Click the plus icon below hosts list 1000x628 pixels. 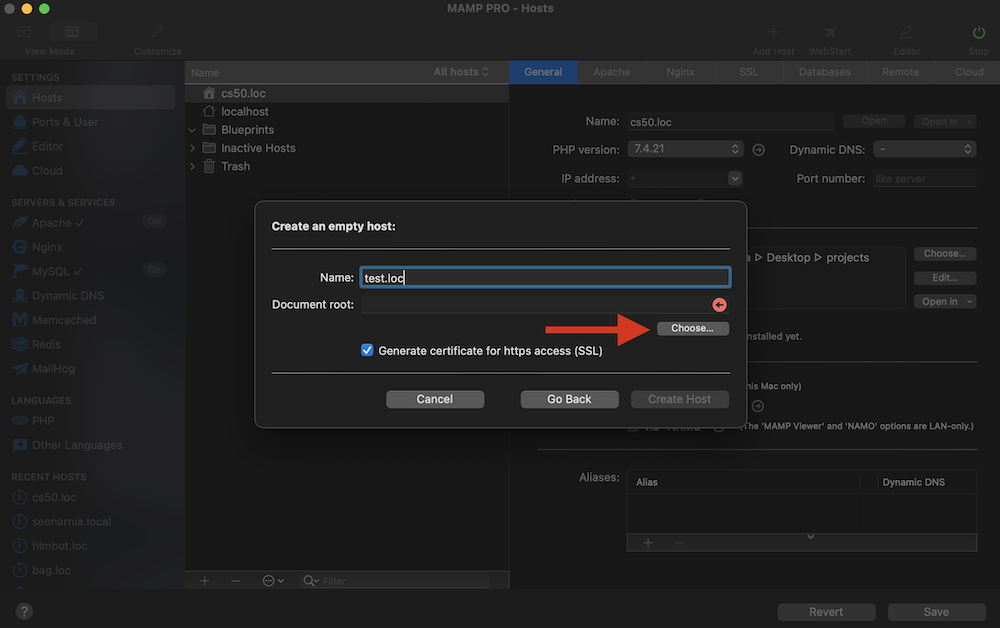tap(204, 581)
